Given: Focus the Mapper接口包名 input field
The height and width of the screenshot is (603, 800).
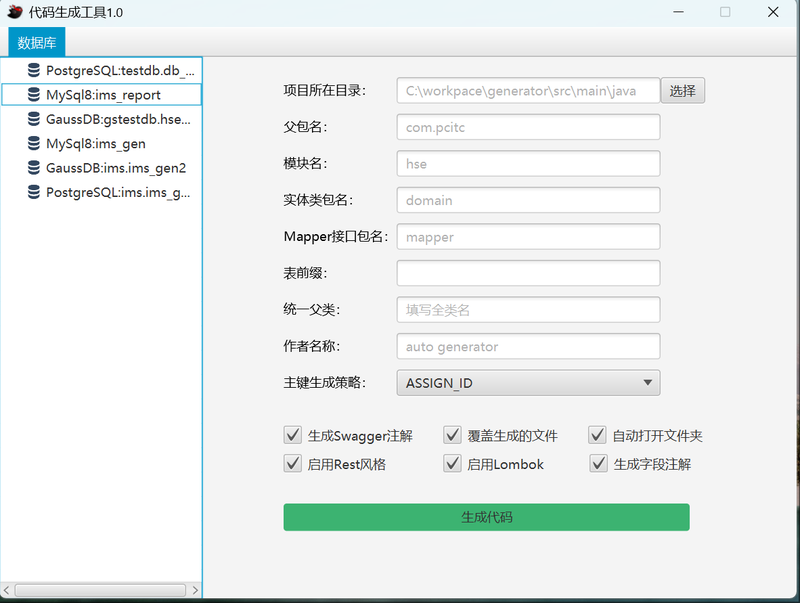Looking at the screenshot, I should (x=528, y=237).
